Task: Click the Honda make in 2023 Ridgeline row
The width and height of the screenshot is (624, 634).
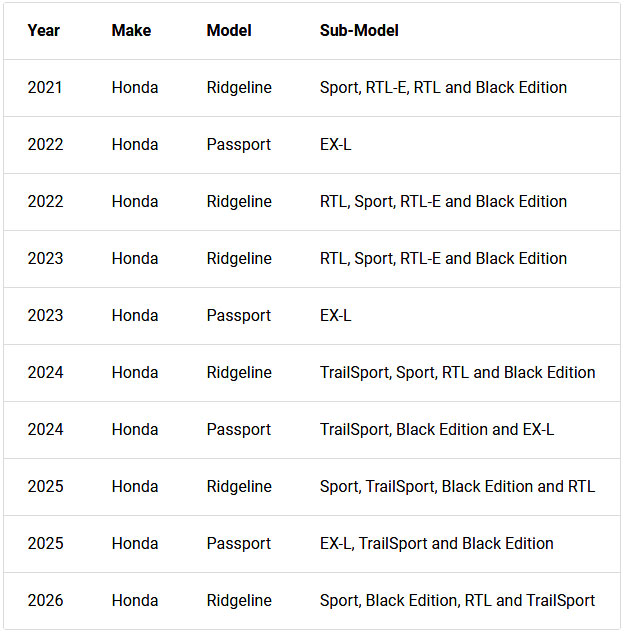Action: coord(135,259)
